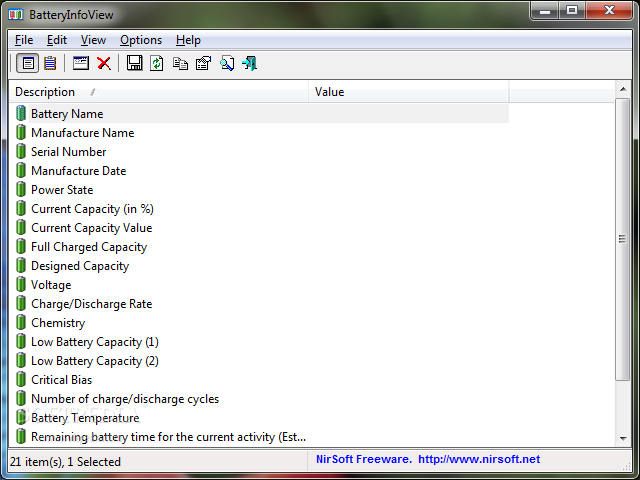Select the Battery Name row
The width and height of the screenshot is (640, 480).
point(261,113)
